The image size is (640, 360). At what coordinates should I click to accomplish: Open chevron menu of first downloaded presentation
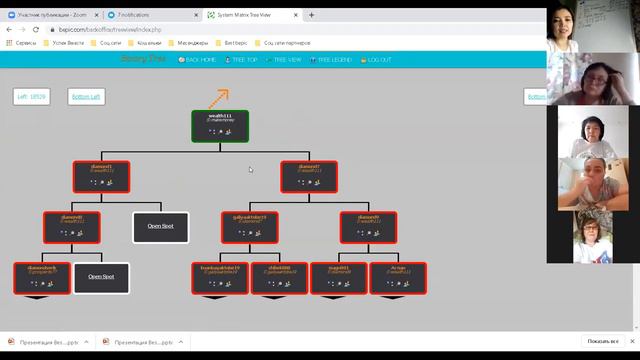point(86,342)
